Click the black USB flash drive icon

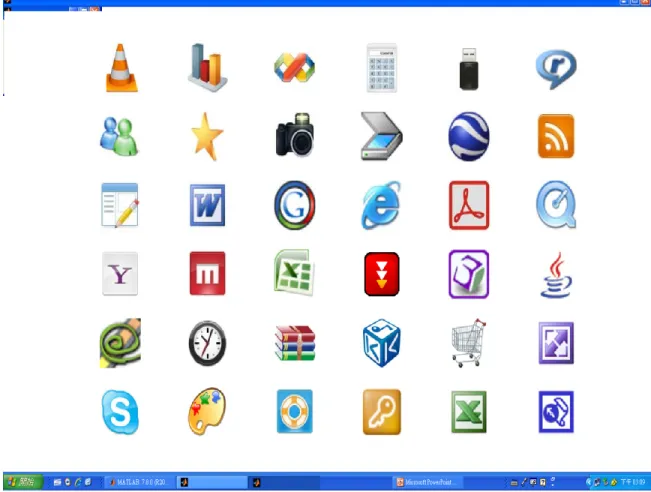tap(469, 69)
